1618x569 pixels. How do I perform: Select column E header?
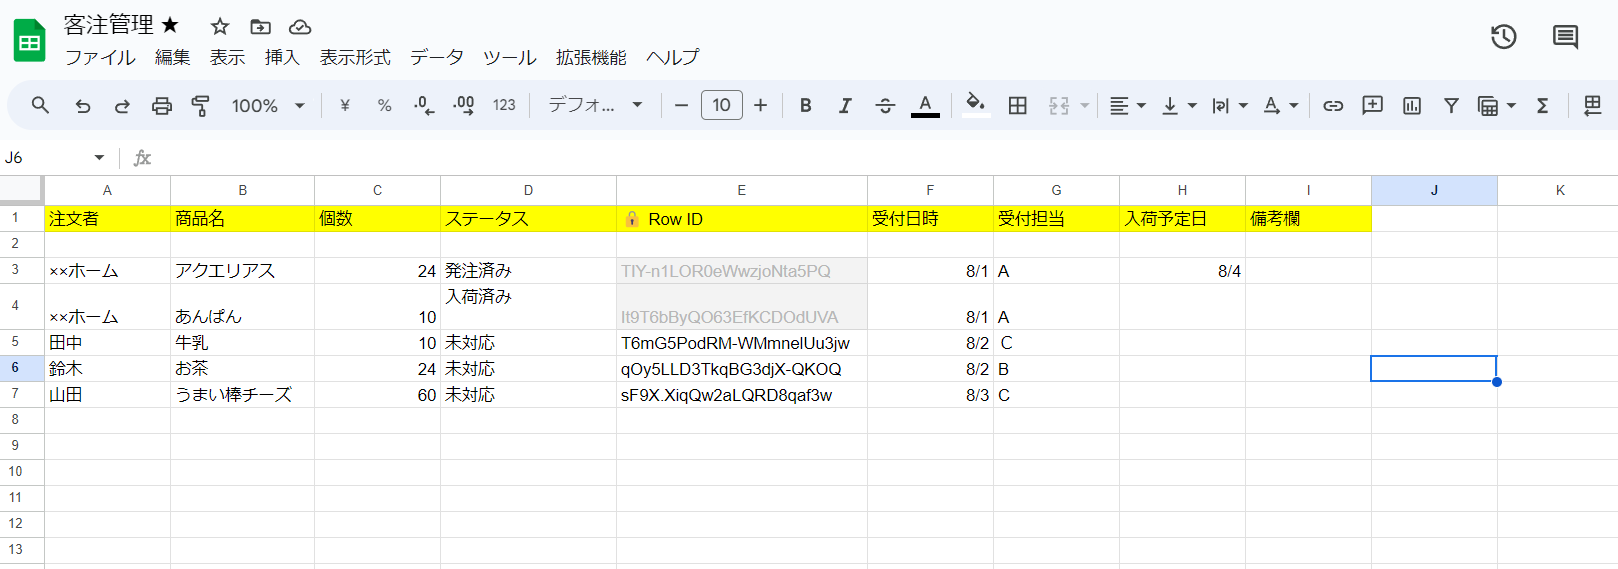(x=742, y=190)
